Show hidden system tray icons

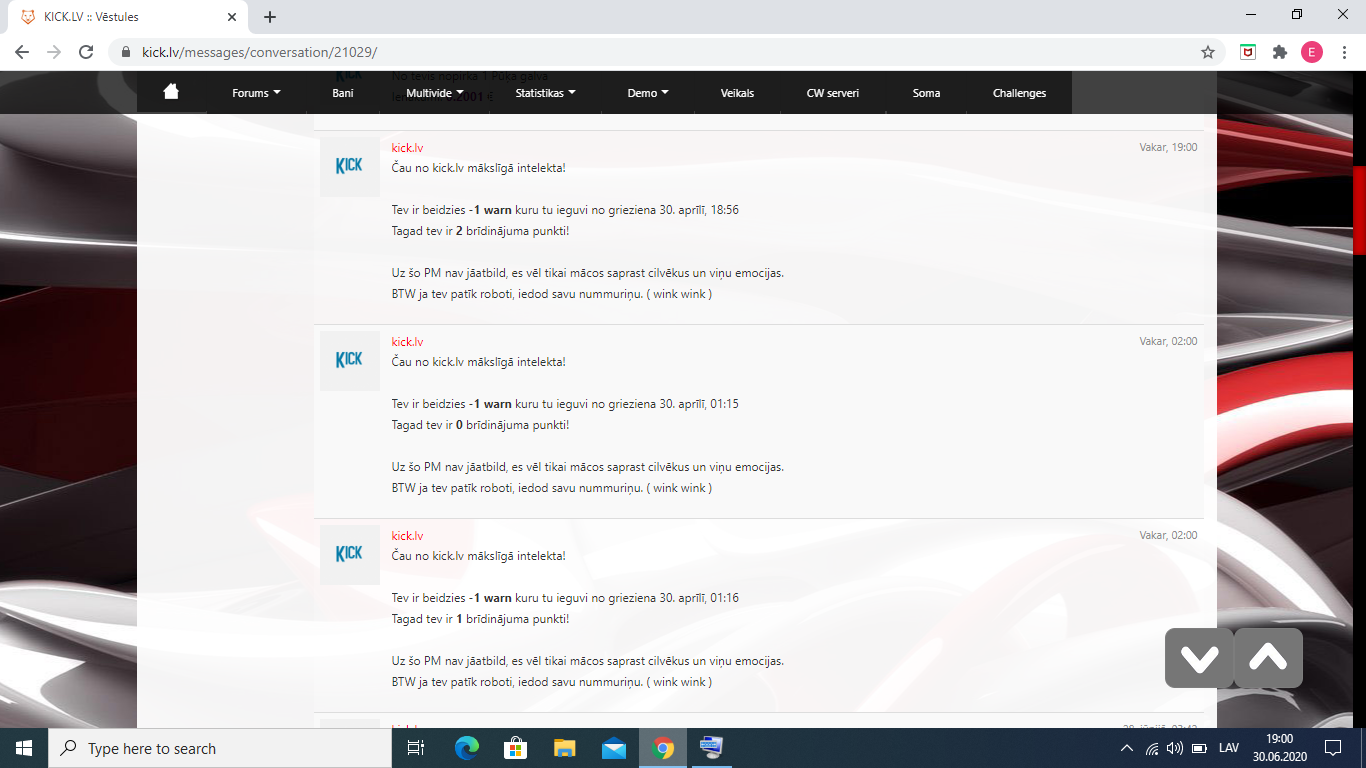click(x=1127, y=748)
